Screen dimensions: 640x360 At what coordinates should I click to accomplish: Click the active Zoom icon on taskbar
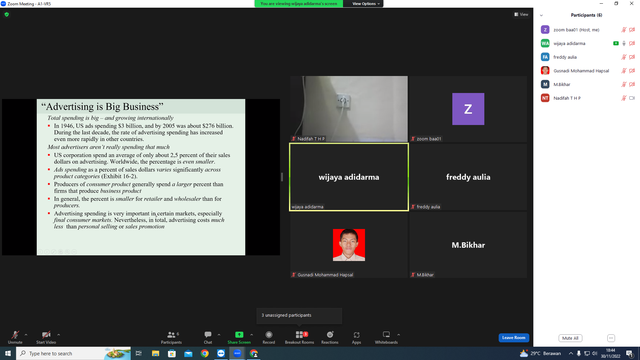click(237, 353)
